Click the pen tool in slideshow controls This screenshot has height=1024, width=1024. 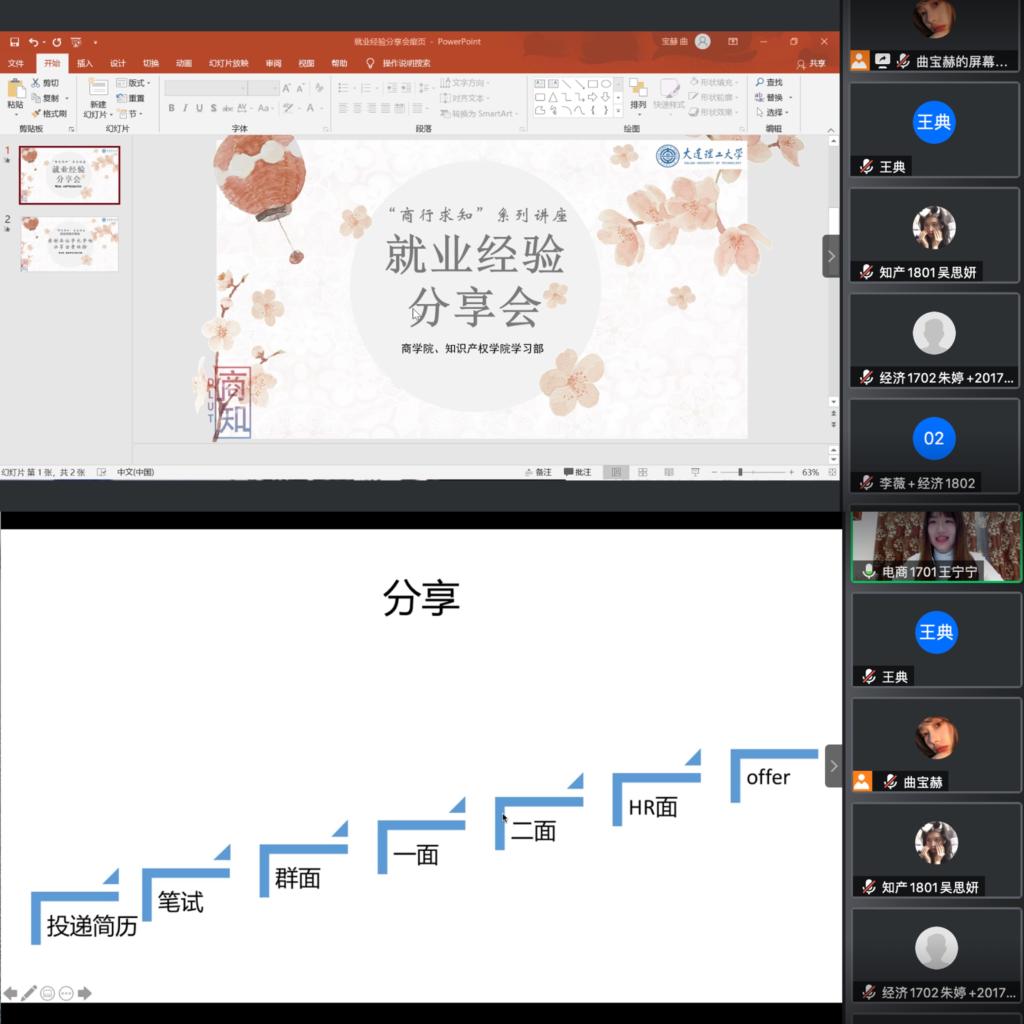click(29, 993)
